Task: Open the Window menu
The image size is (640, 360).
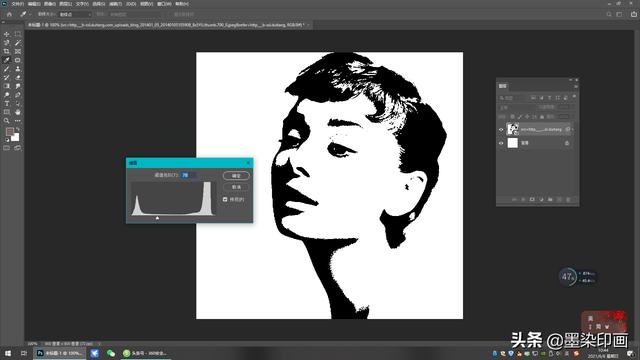Action: tap(164, 4)
